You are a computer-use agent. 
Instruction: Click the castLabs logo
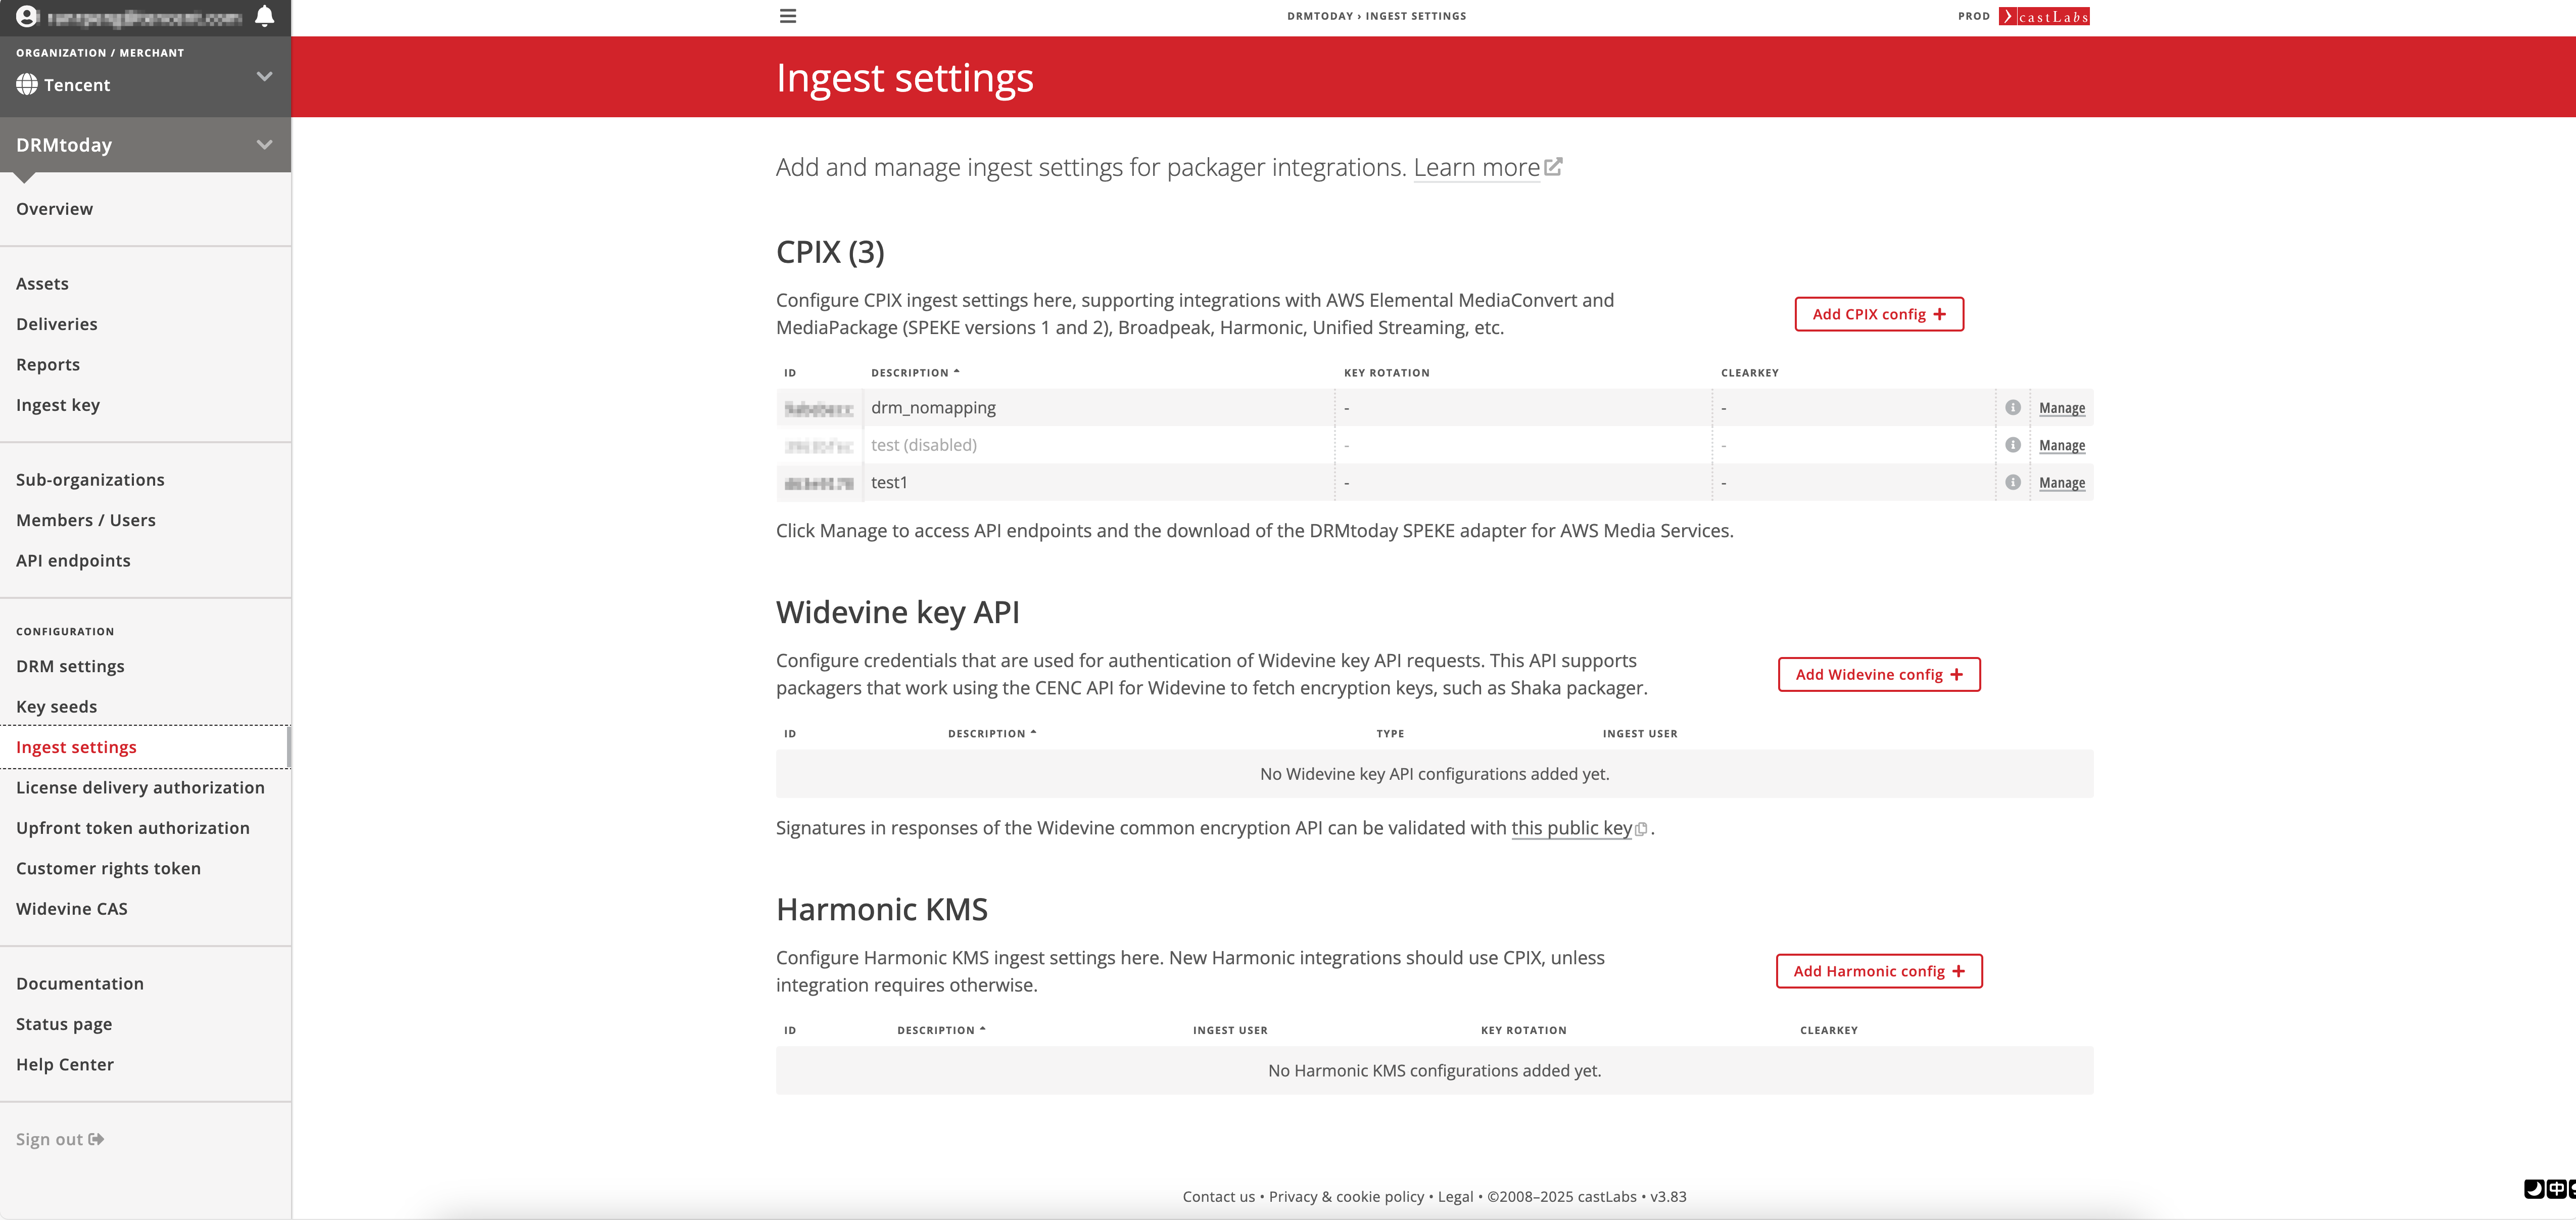(2044, 16)
